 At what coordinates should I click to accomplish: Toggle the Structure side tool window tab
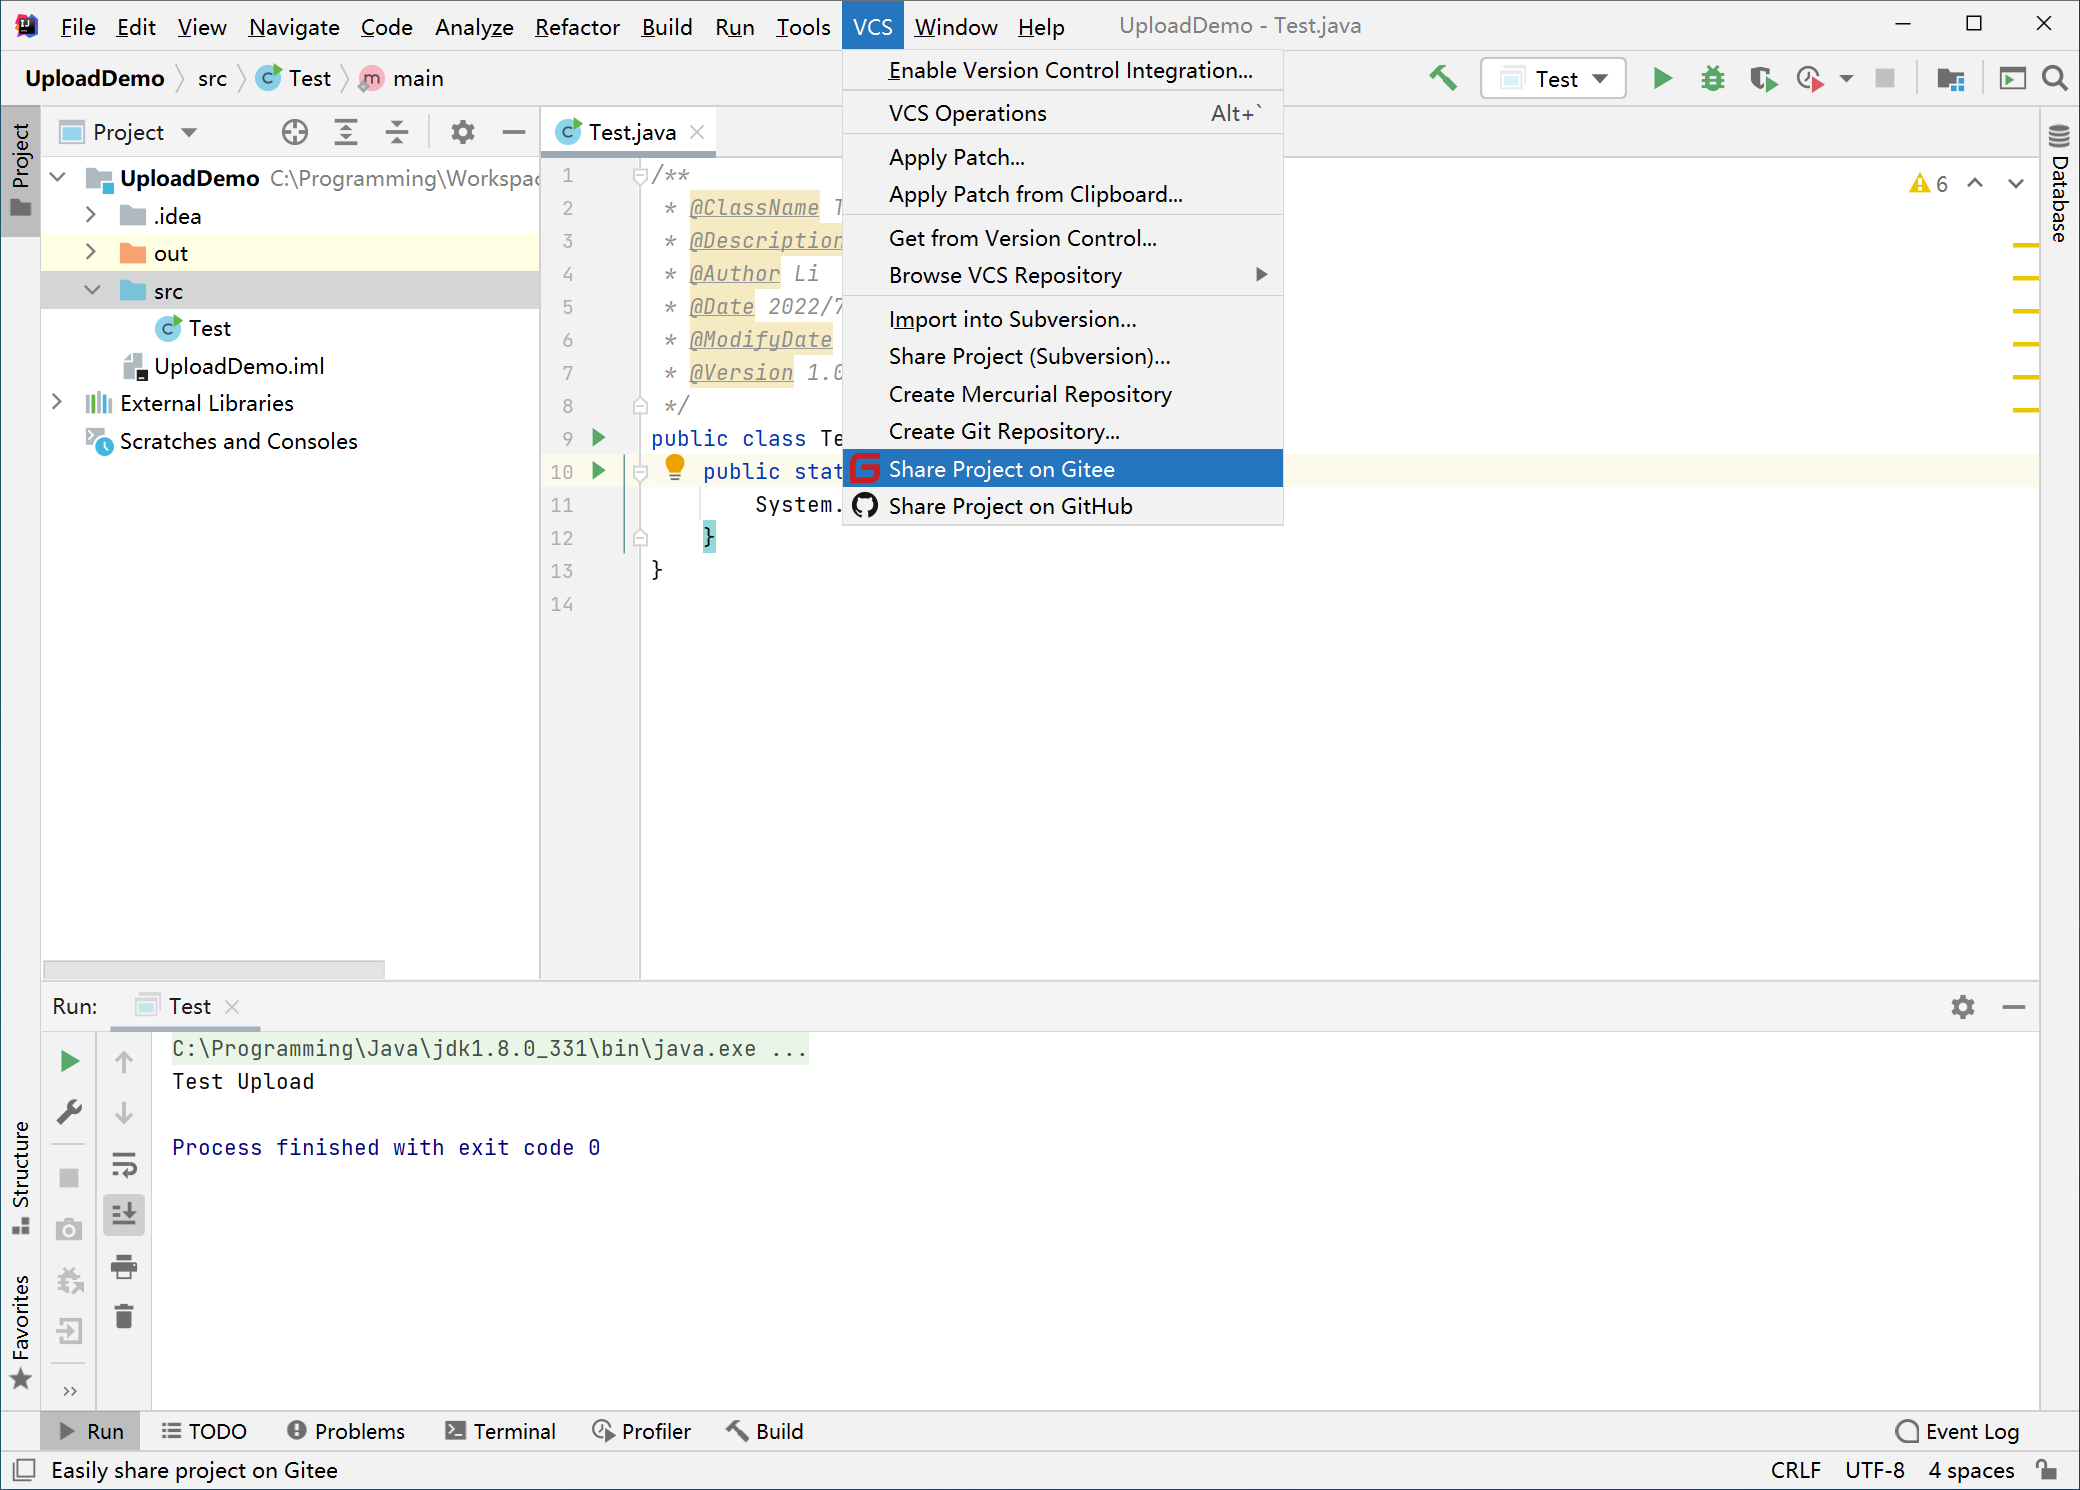[x=20, y=1178]
